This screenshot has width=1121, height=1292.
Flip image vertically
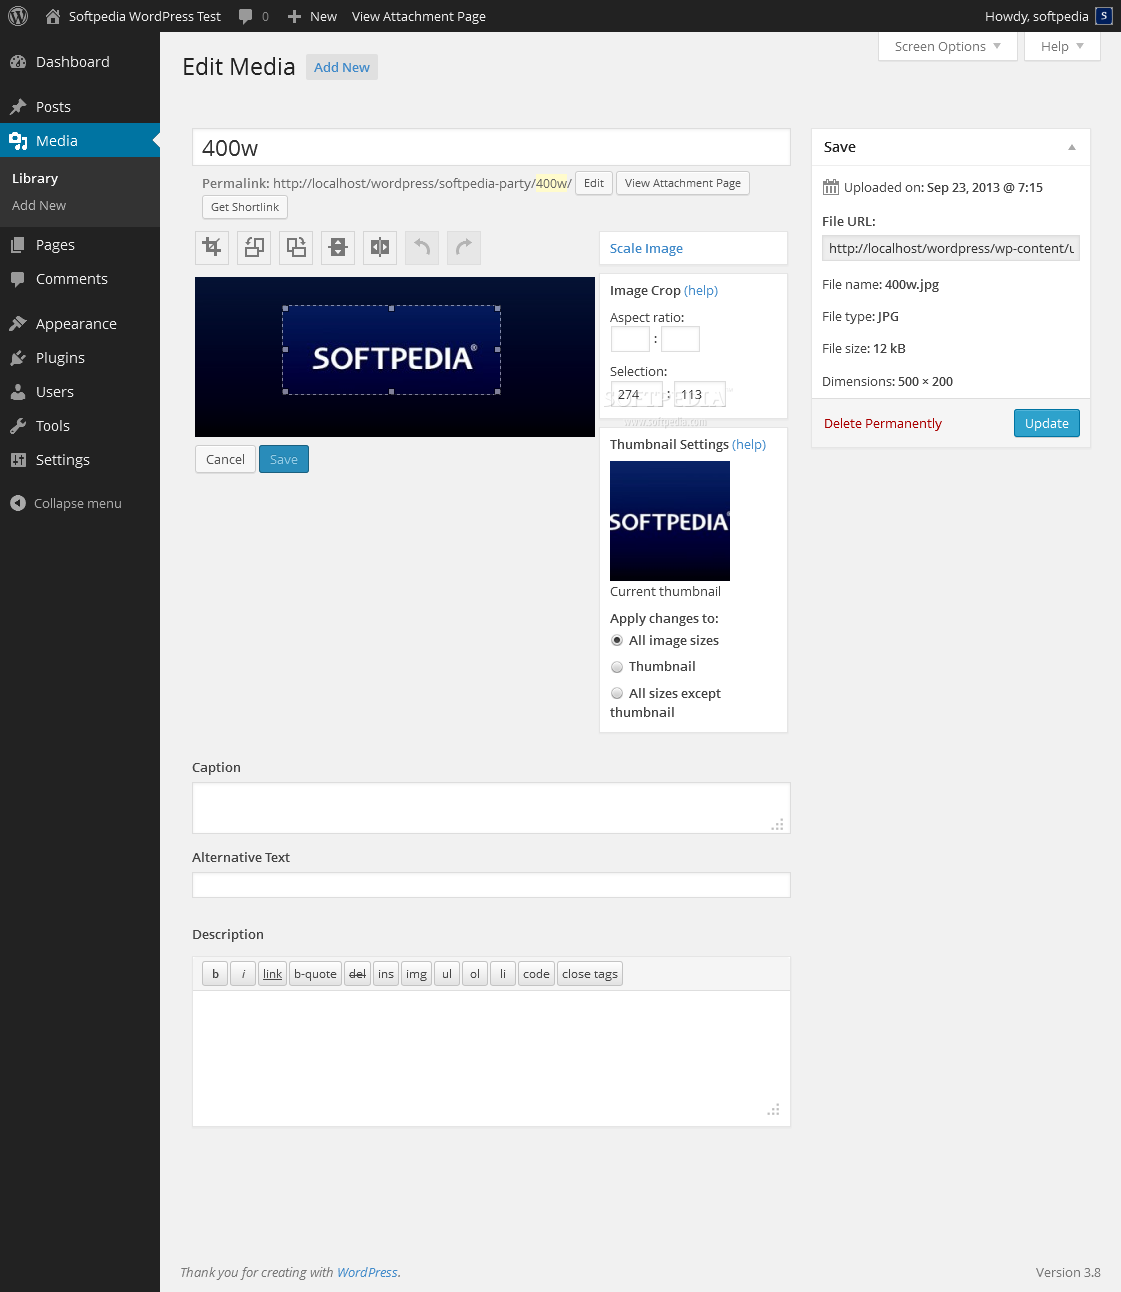point(338,247)
